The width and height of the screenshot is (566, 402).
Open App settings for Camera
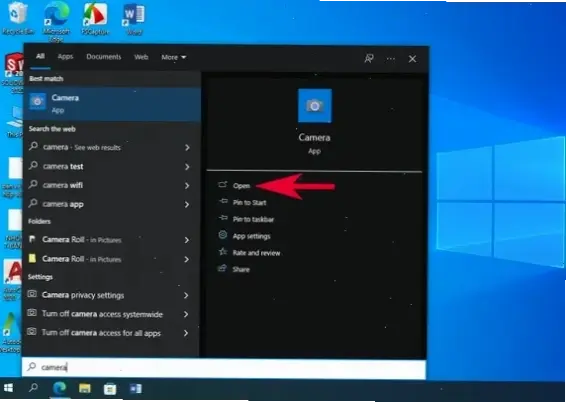click(x=252, y=236)
